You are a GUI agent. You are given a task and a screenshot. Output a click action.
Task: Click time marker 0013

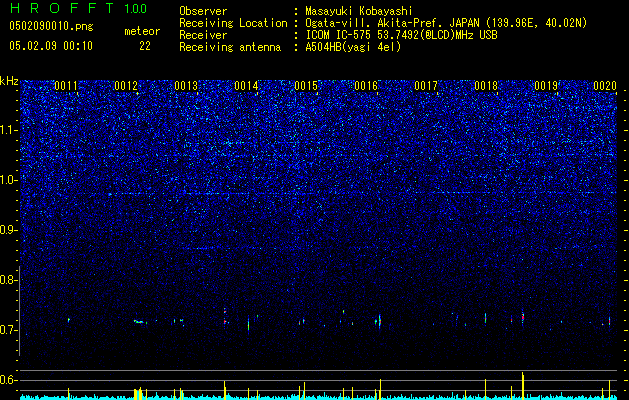186,86
